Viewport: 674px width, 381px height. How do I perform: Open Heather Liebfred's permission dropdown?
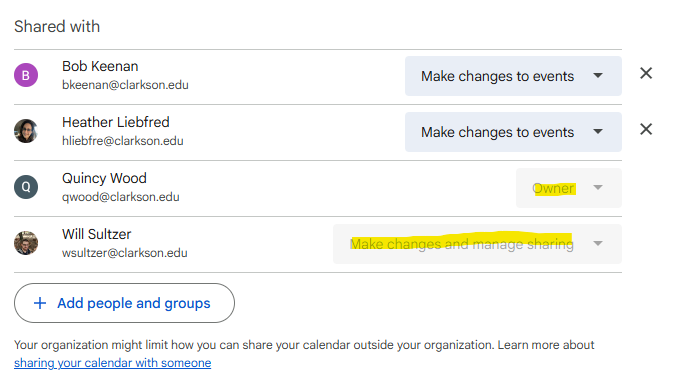[513, 132]
